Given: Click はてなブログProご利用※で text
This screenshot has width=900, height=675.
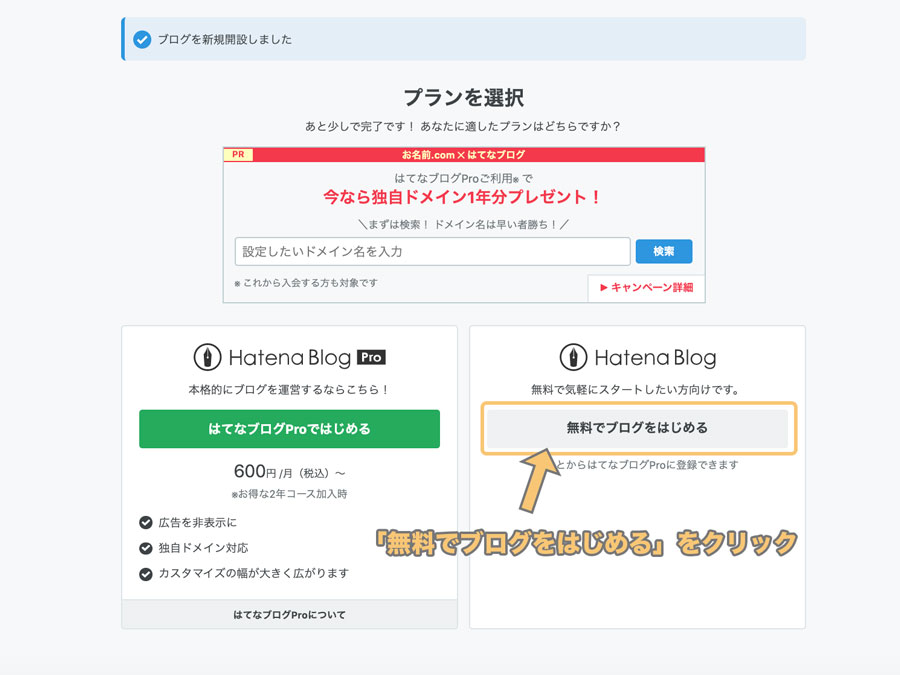Looking at the screenshot, I should pos(464,179).
